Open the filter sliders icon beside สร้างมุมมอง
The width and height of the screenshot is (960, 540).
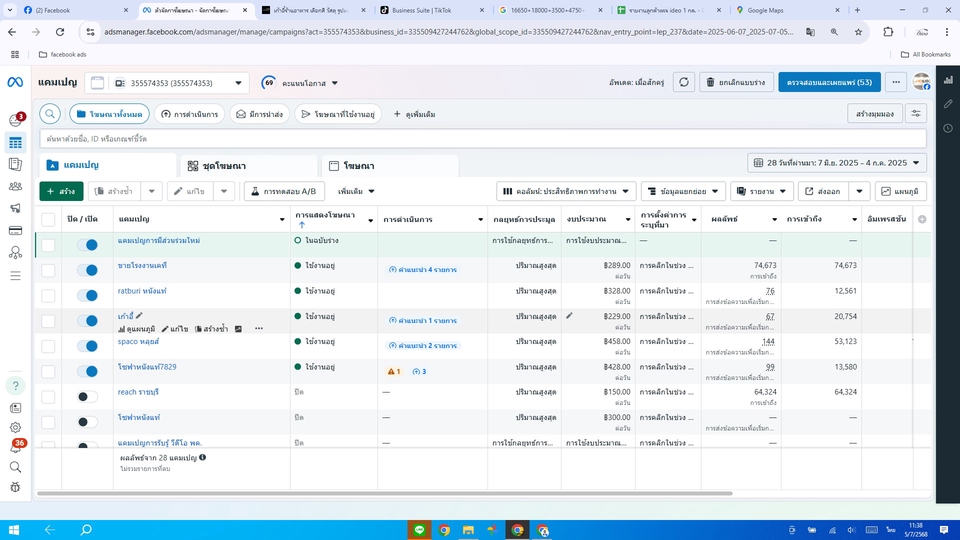coord(916,114)
